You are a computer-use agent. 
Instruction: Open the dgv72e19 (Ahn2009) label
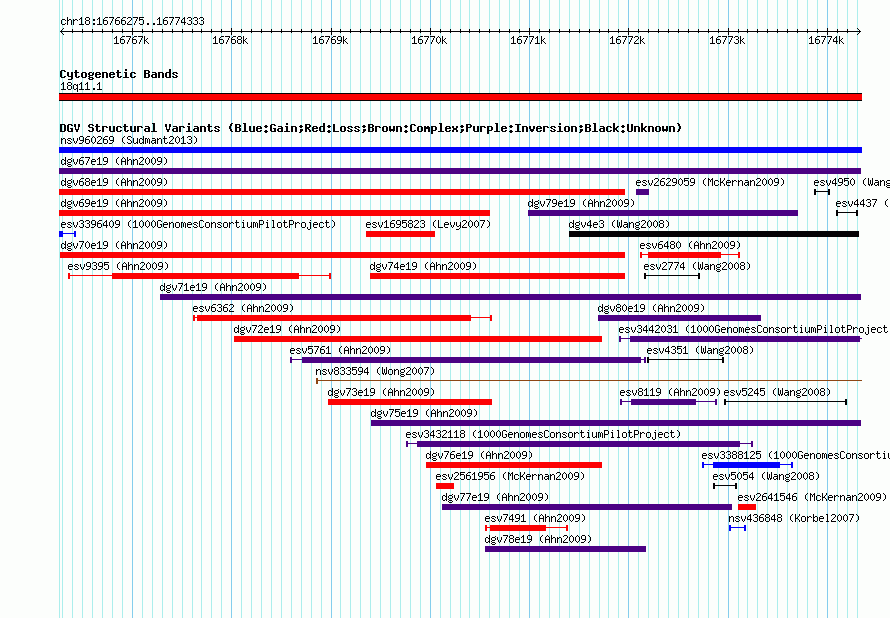click(x=287, y=329)
